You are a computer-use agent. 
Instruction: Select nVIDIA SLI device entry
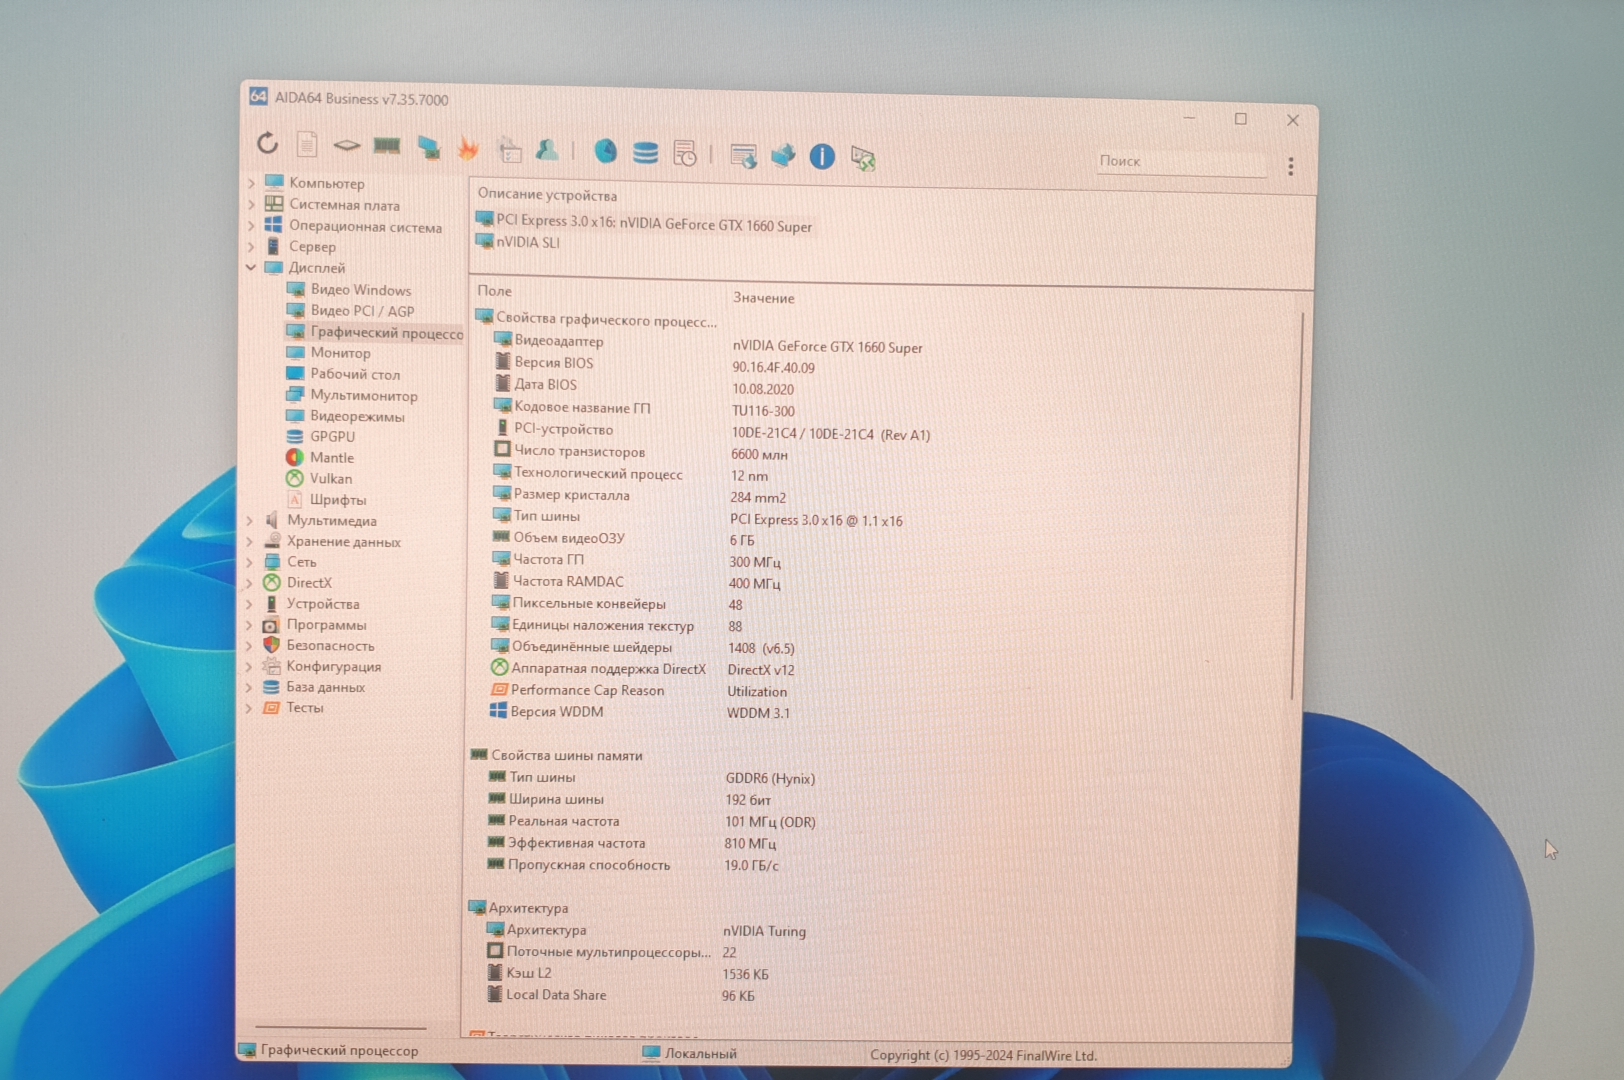[528, 242]
